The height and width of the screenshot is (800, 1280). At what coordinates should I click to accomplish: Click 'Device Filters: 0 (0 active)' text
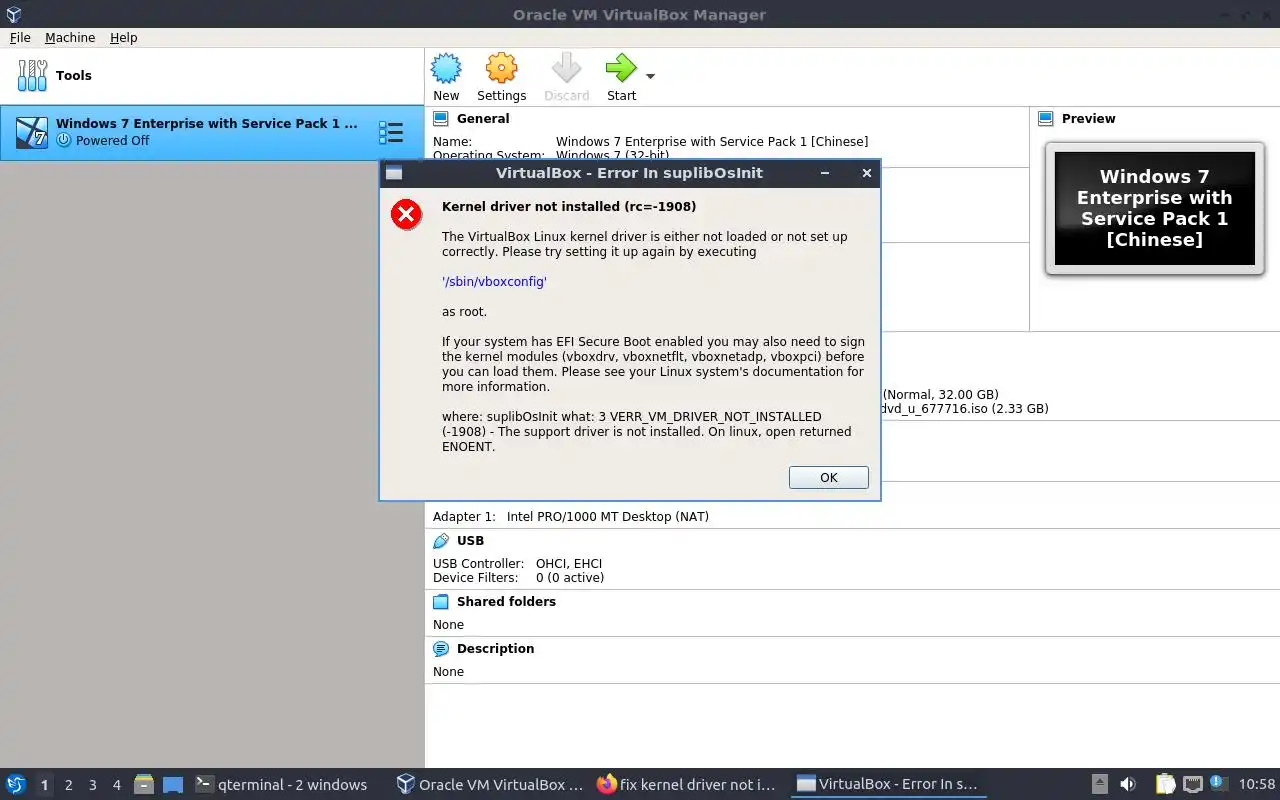pos(518,578)
